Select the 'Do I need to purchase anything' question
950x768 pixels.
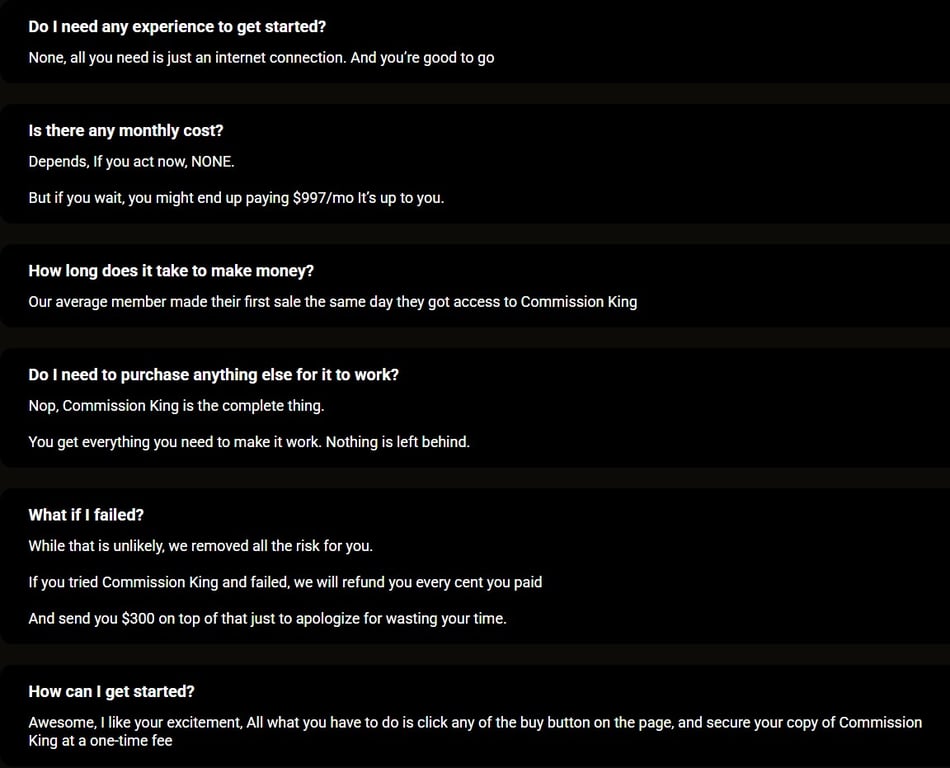pyautogui.click(x=213, y=375)
